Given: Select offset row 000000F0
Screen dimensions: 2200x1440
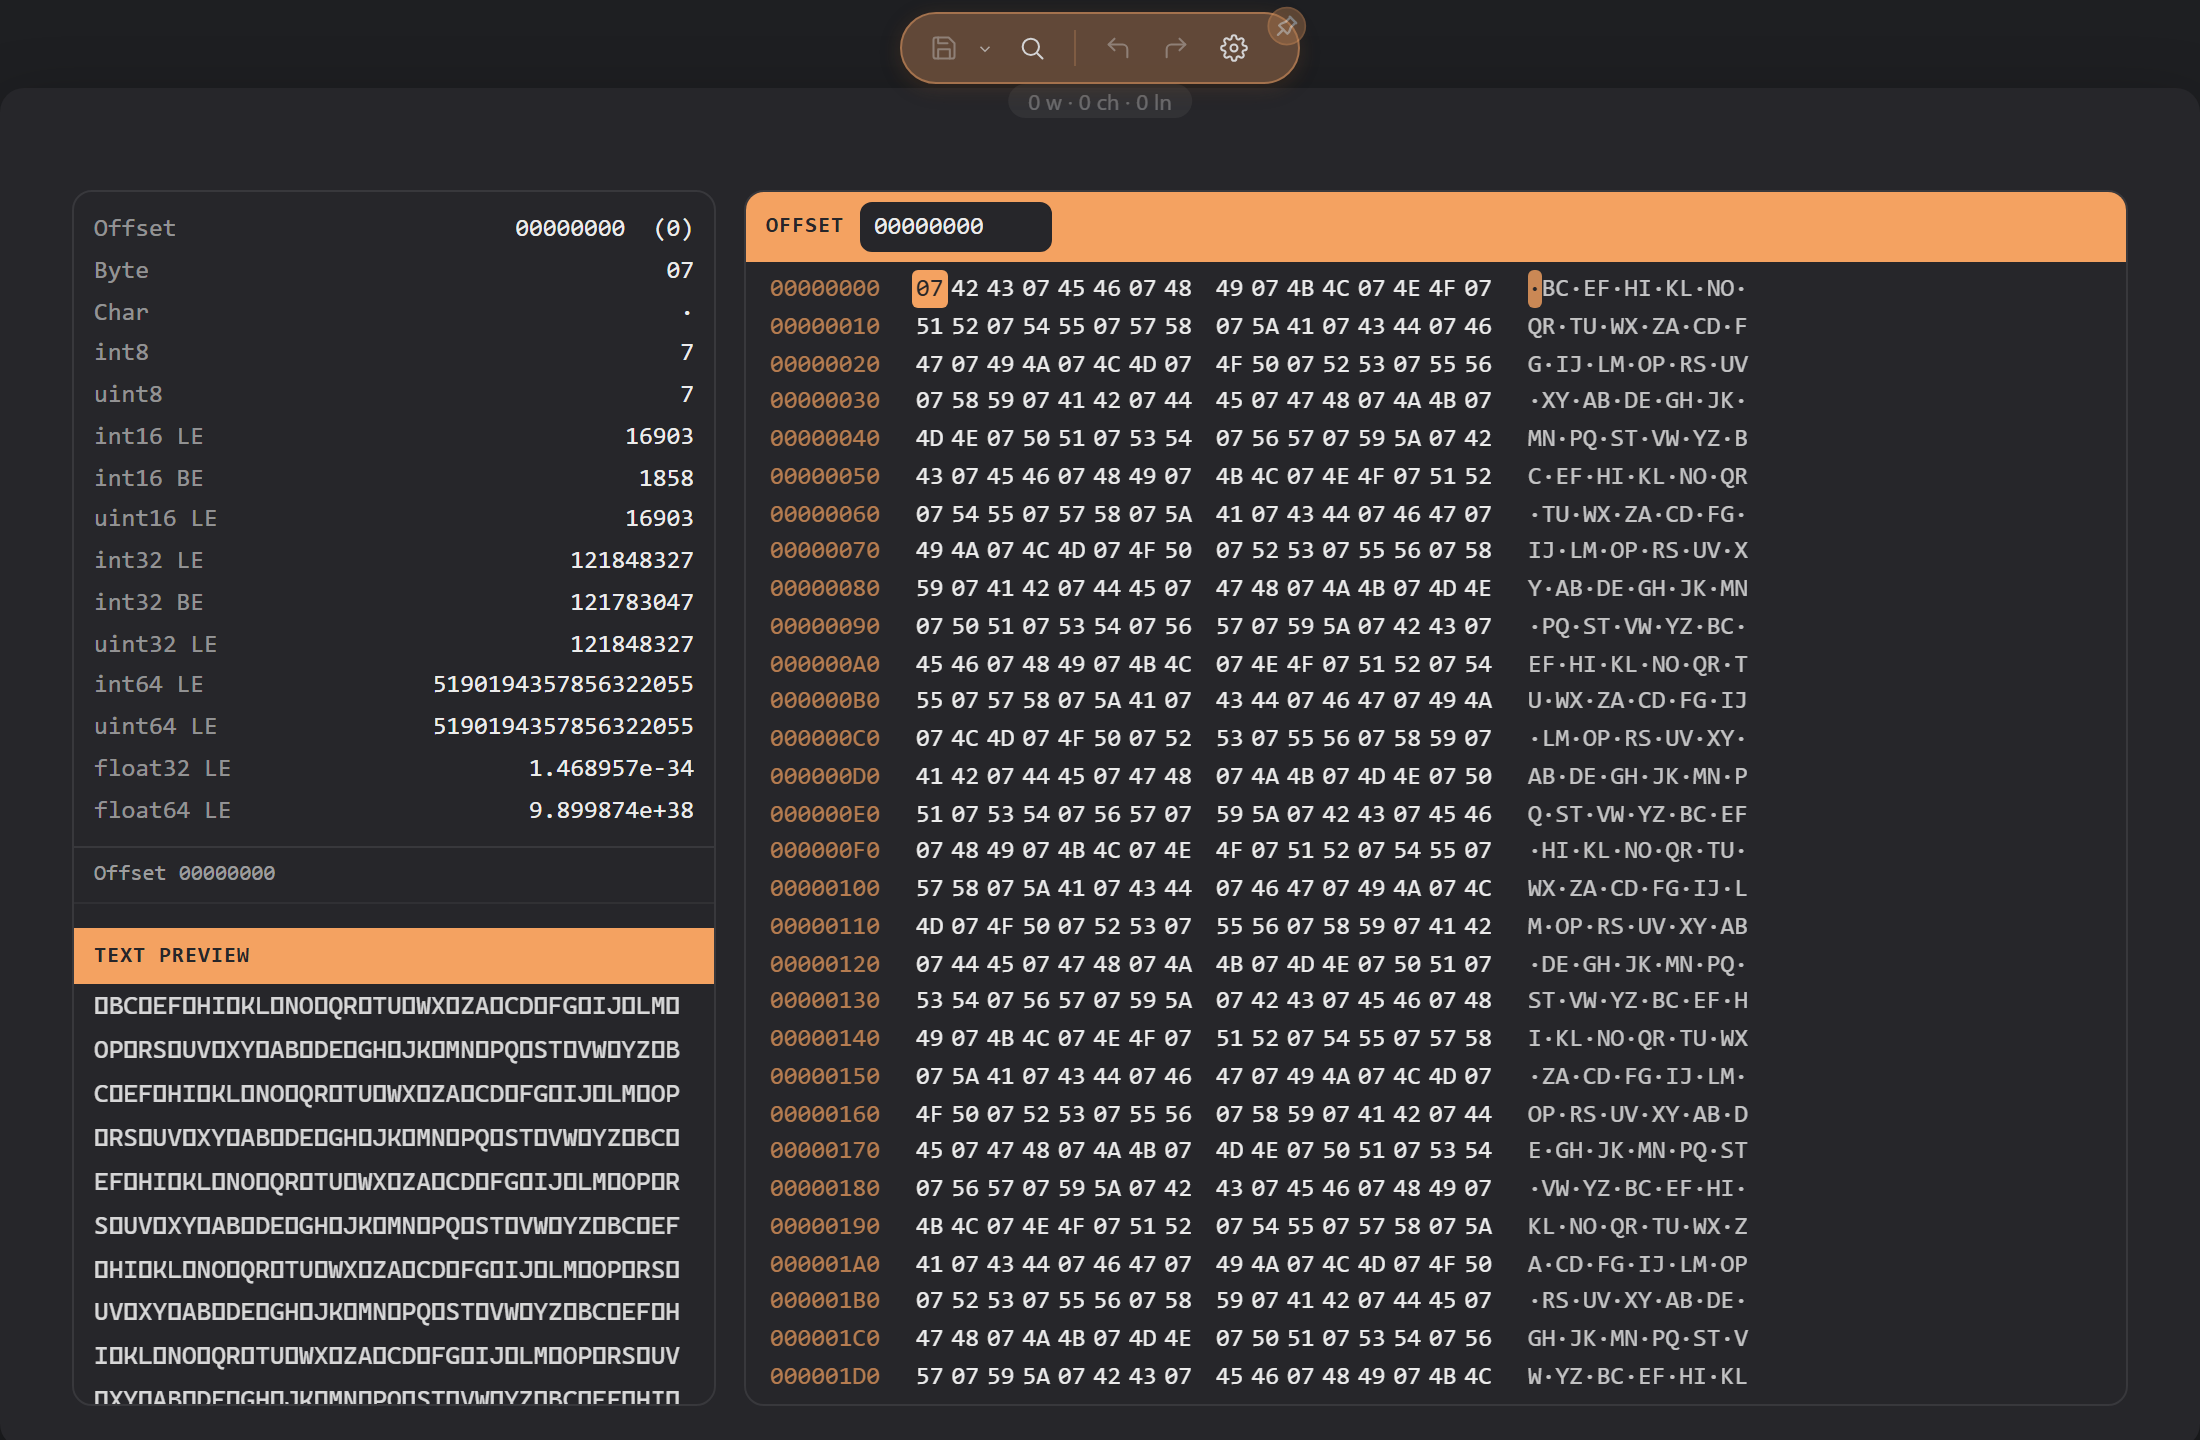Looking at the screenshot, I should click(825, 851).
